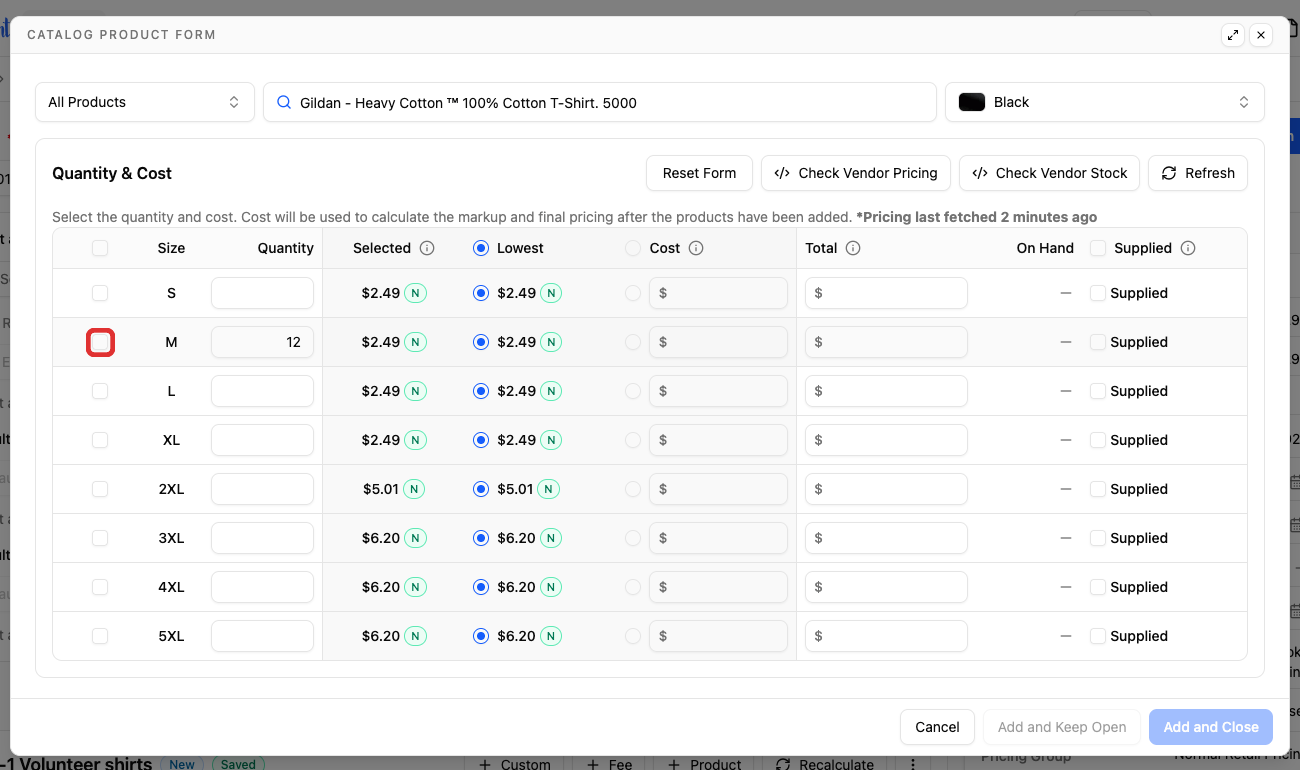Check the row checkbox for size M
Viewport: 1300px width, 770px height.
100,342
